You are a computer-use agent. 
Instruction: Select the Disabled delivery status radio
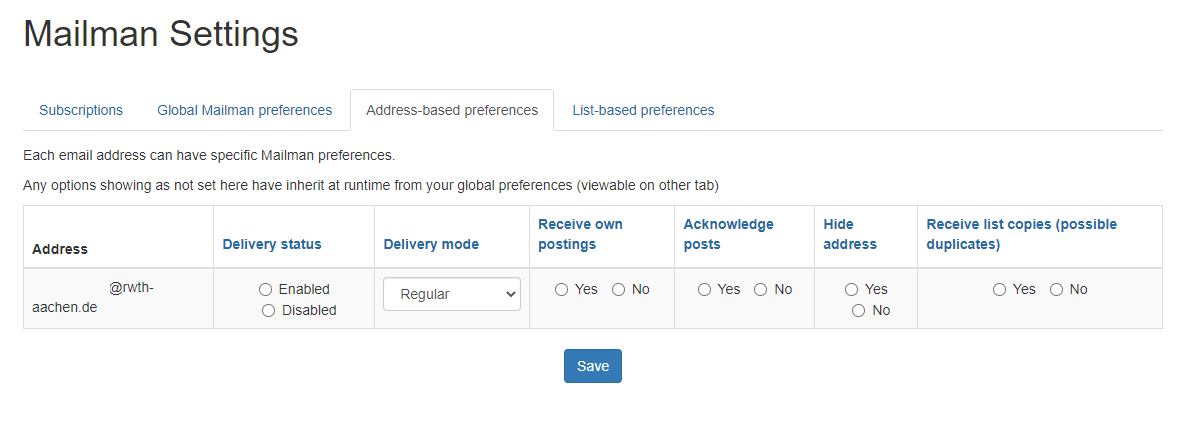(268, 311)
